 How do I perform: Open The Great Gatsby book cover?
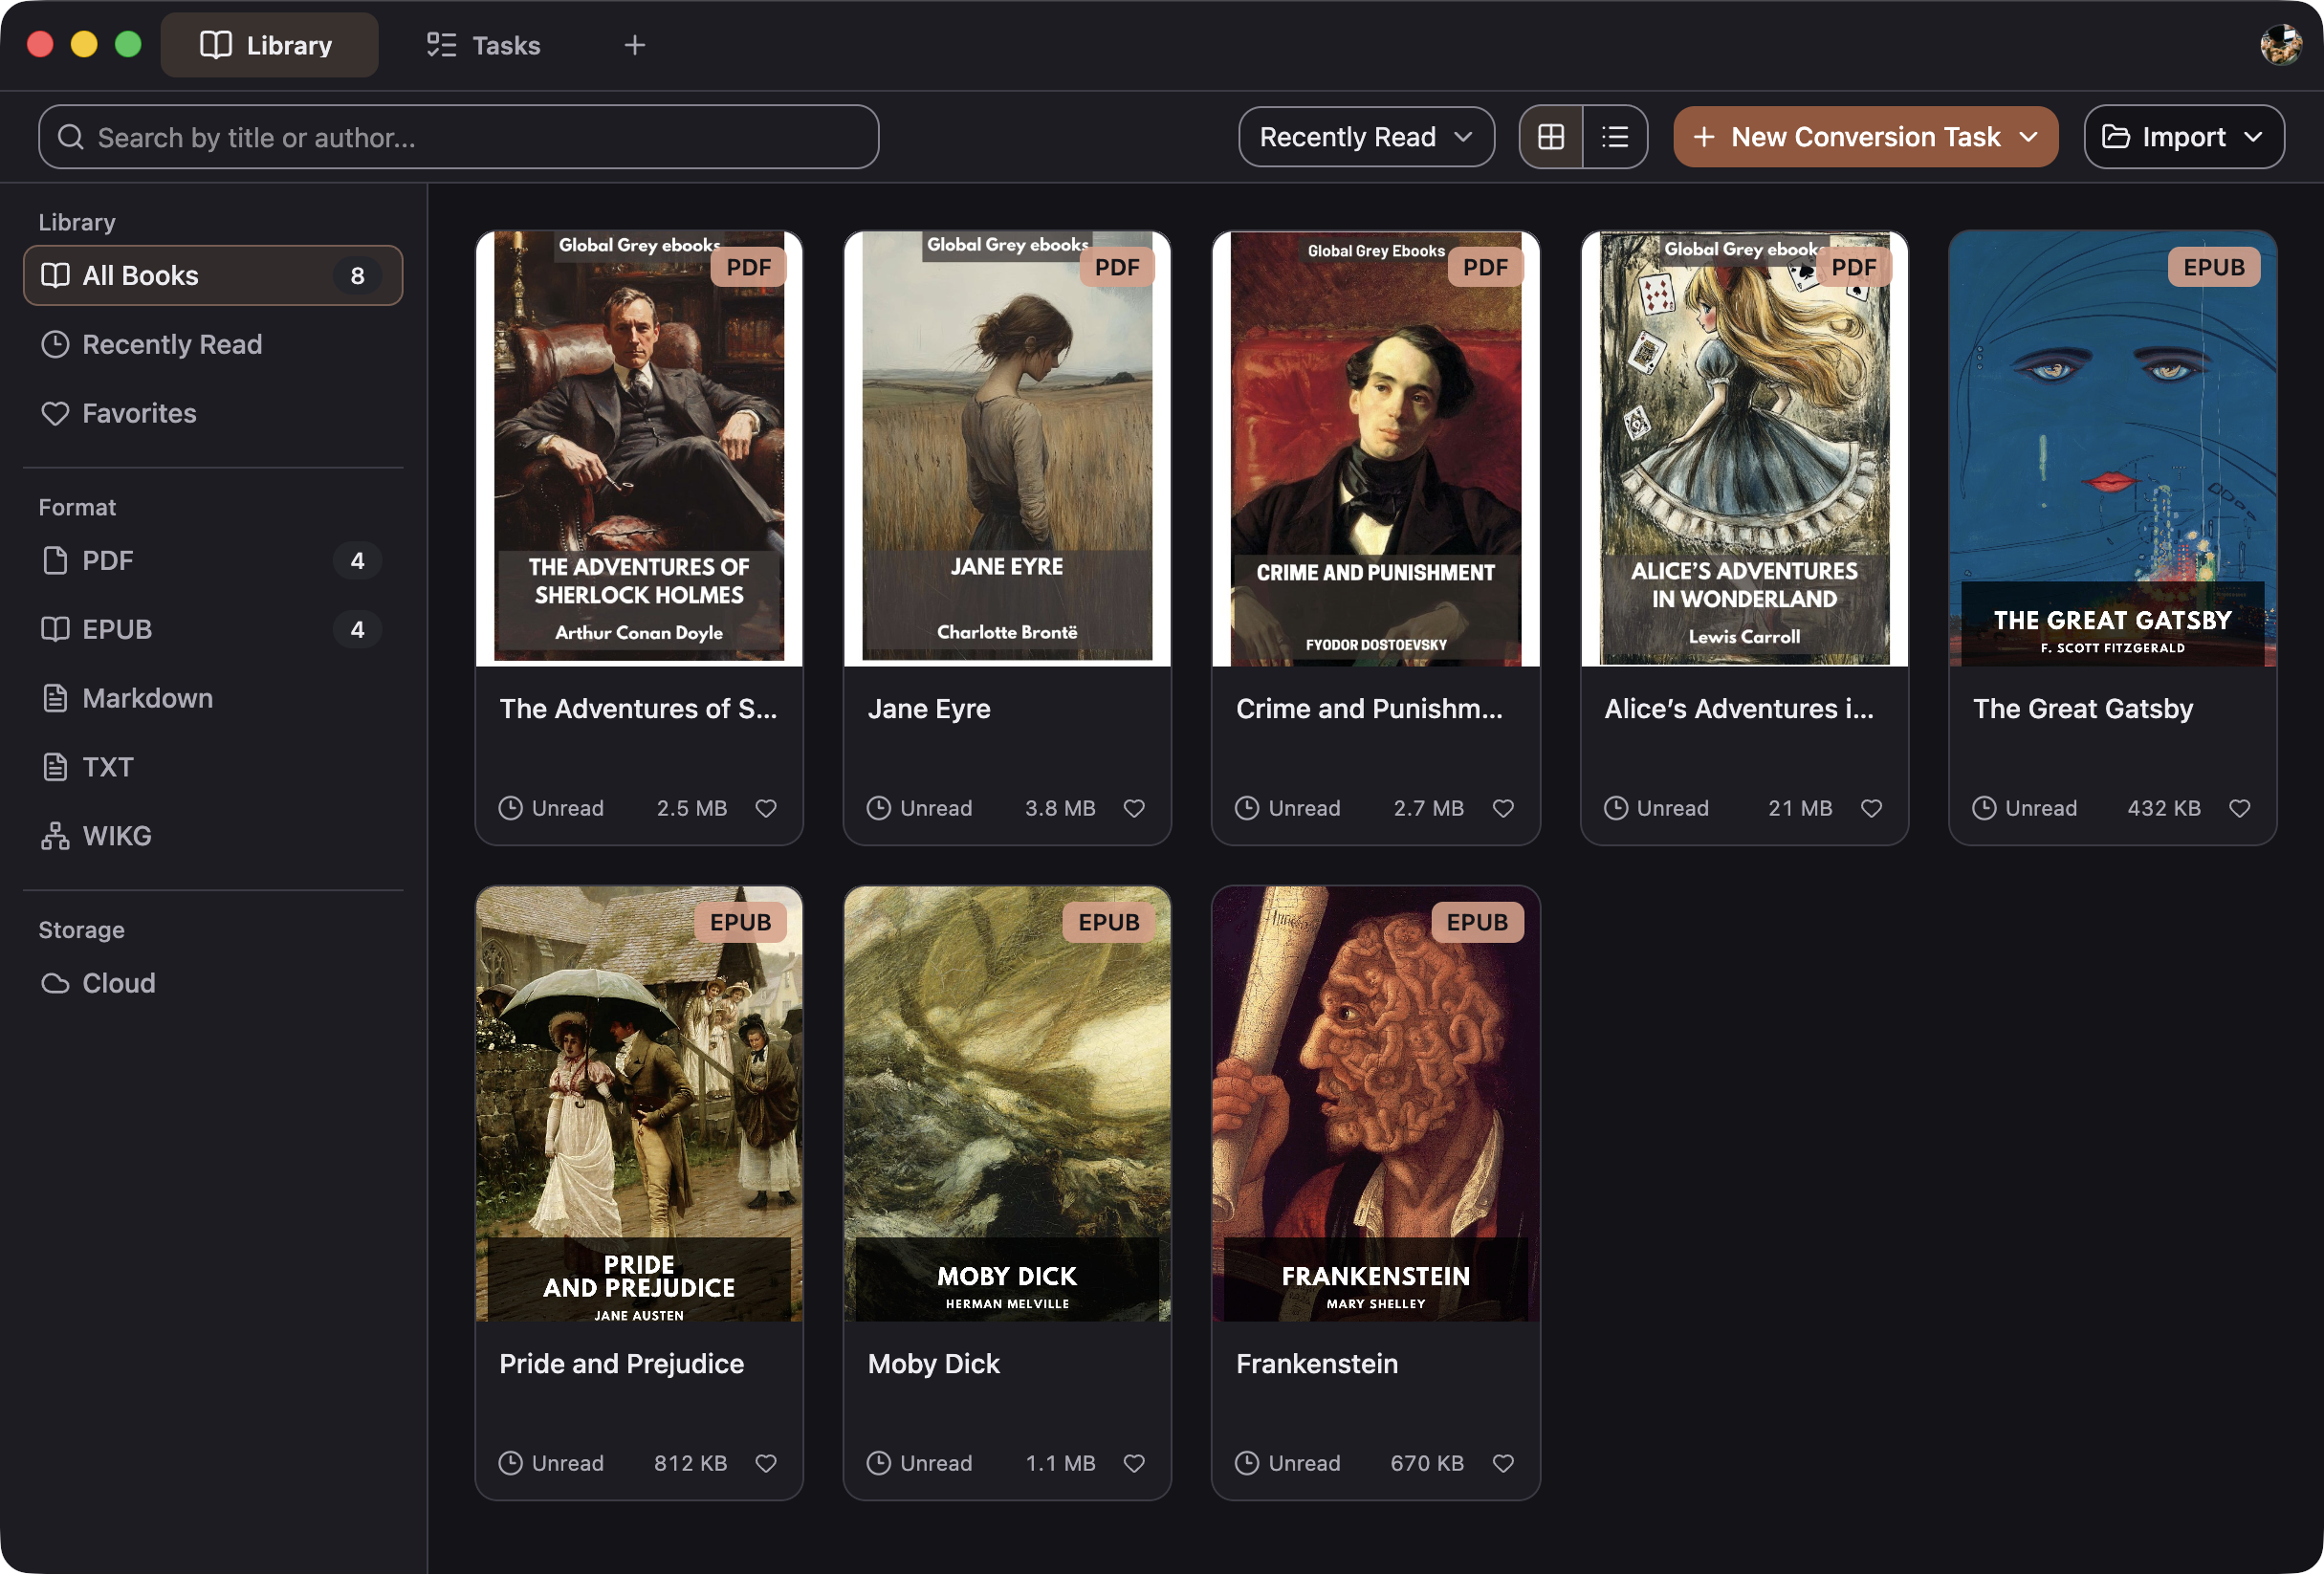(x=2113, y=449)
